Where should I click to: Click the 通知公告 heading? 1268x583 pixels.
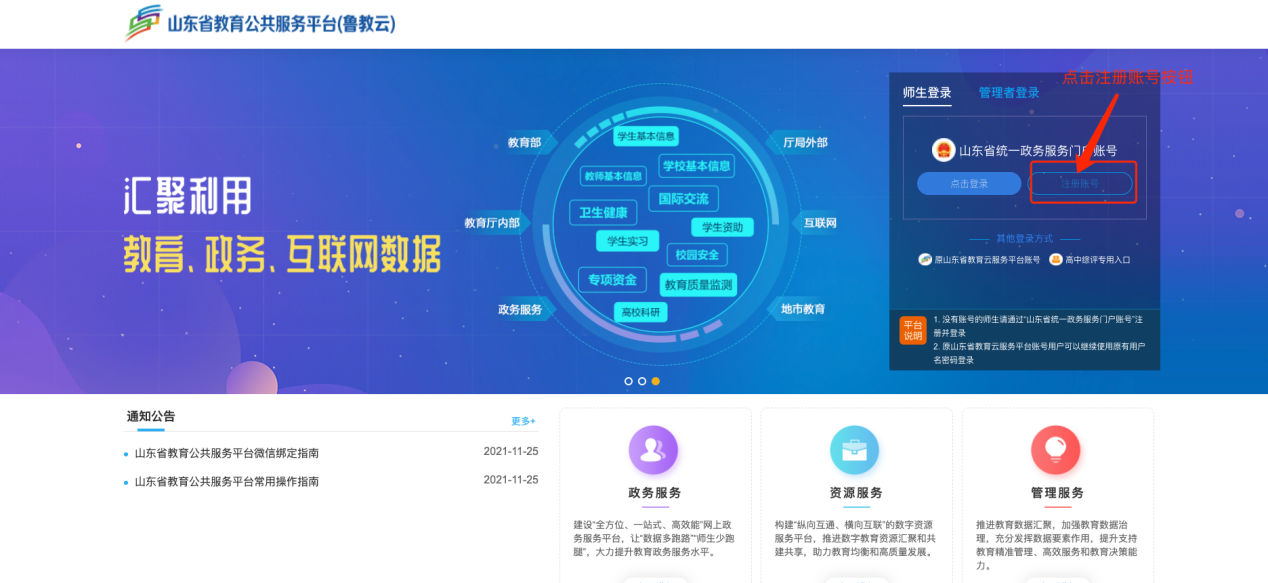click(151, 416)
